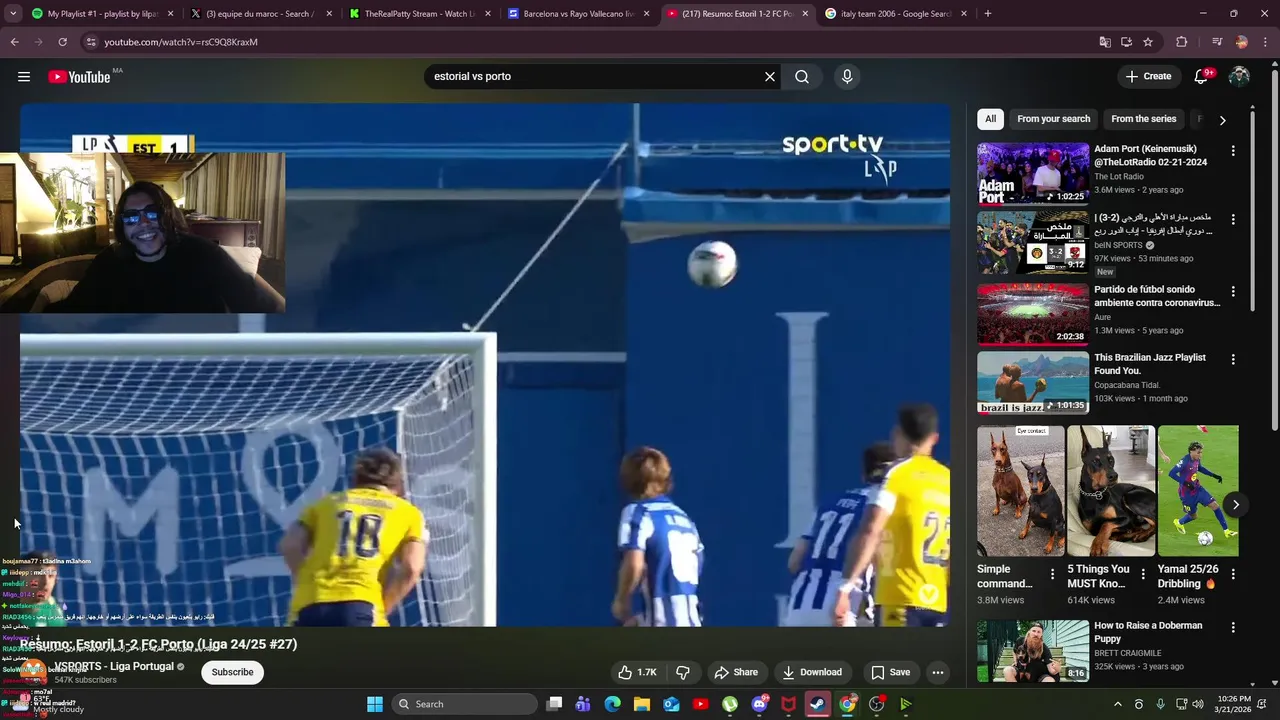Bookmark this page with star icon
The width and height of the screenshot is (1280, 720).
(1148, 42)
